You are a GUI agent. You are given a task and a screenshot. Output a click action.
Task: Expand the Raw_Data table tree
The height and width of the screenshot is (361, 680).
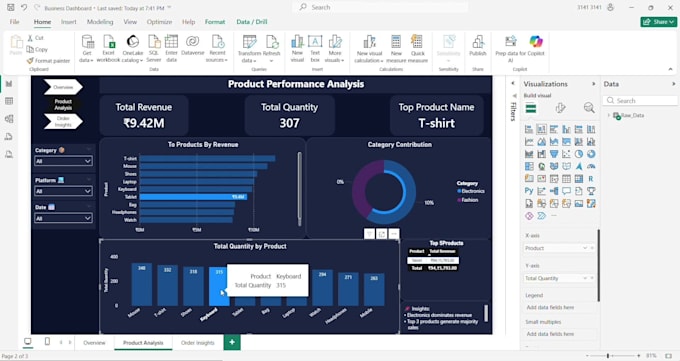[608, 115]
